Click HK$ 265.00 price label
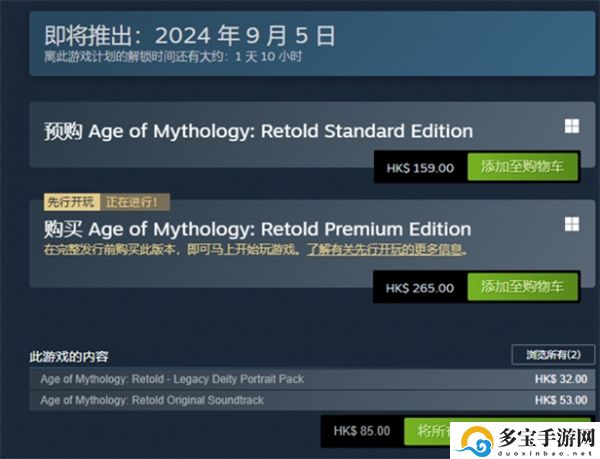 pyautogui.click(x=420, y=288)
